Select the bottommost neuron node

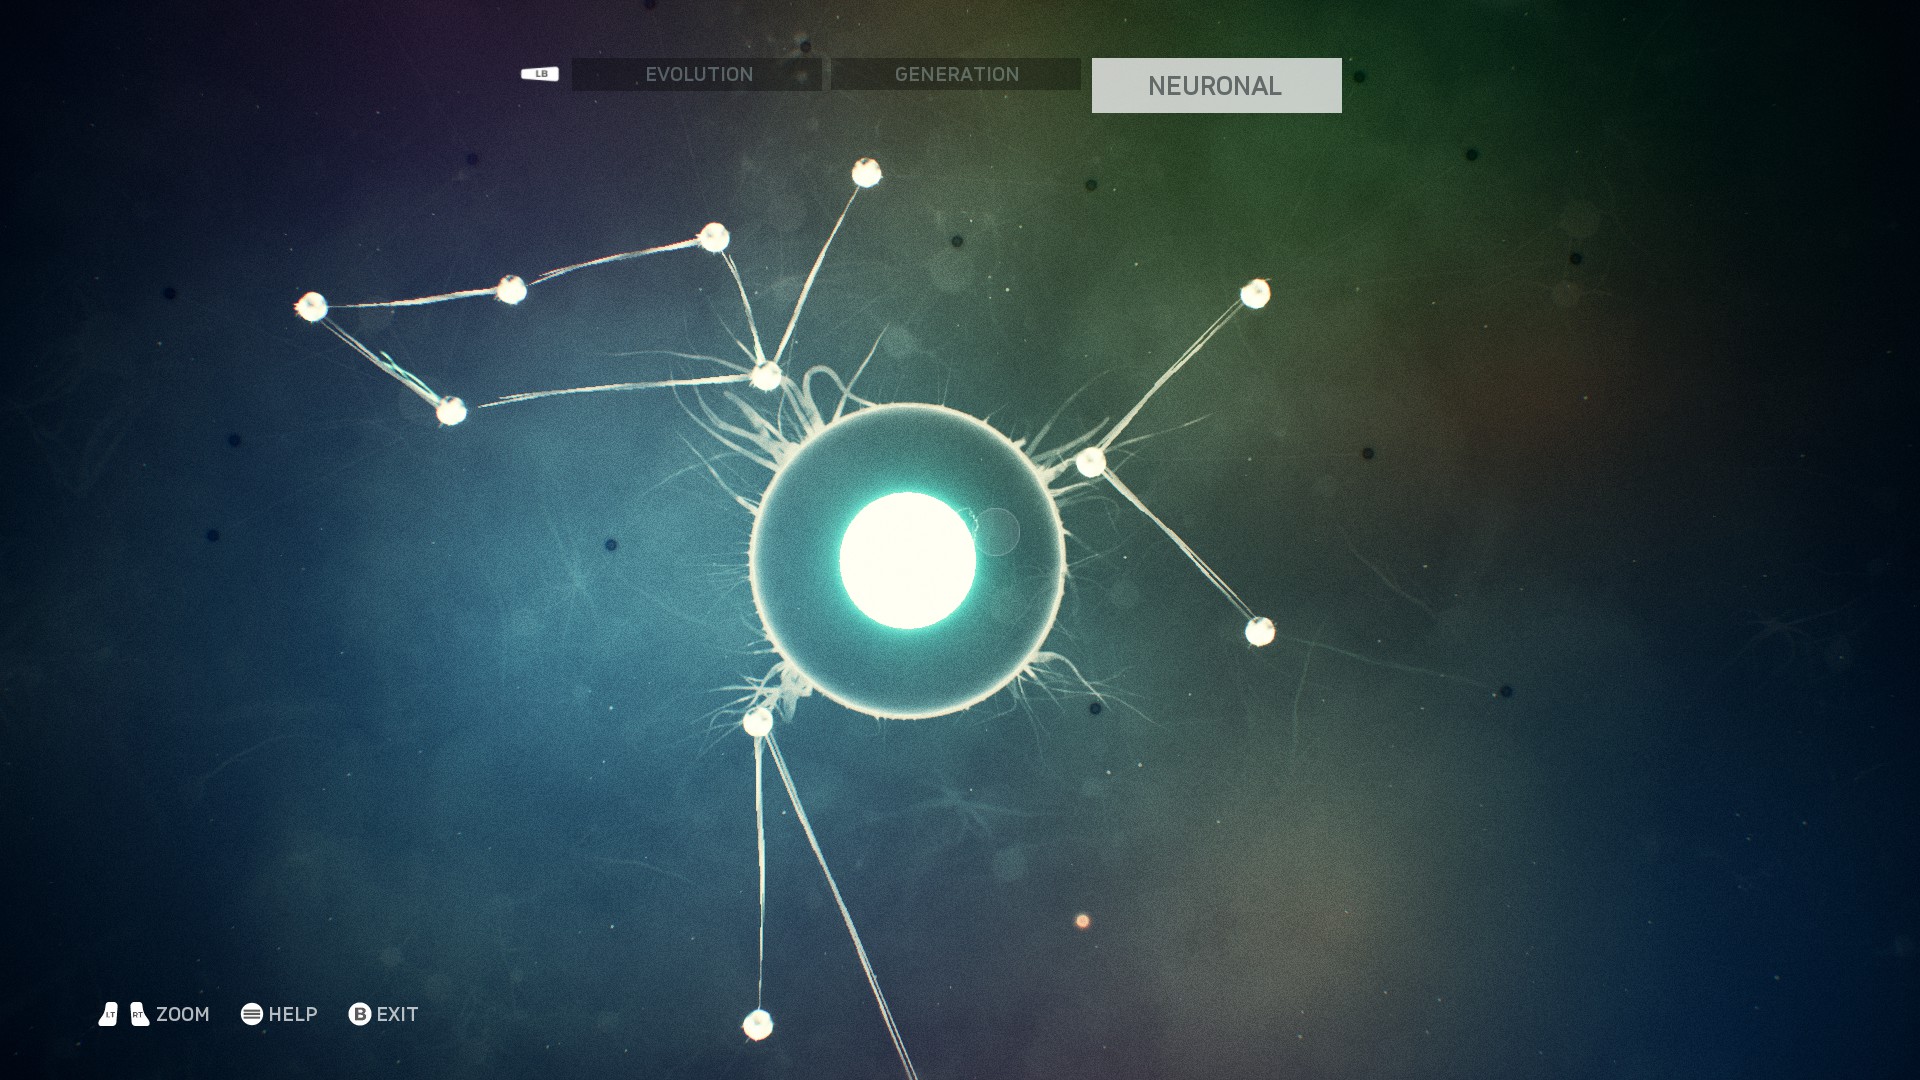(x=757, y=1024)
